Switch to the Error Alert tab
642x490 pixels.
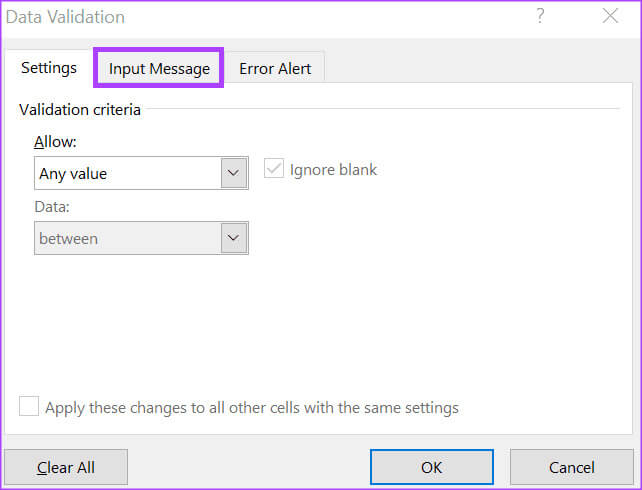(275, 68)
